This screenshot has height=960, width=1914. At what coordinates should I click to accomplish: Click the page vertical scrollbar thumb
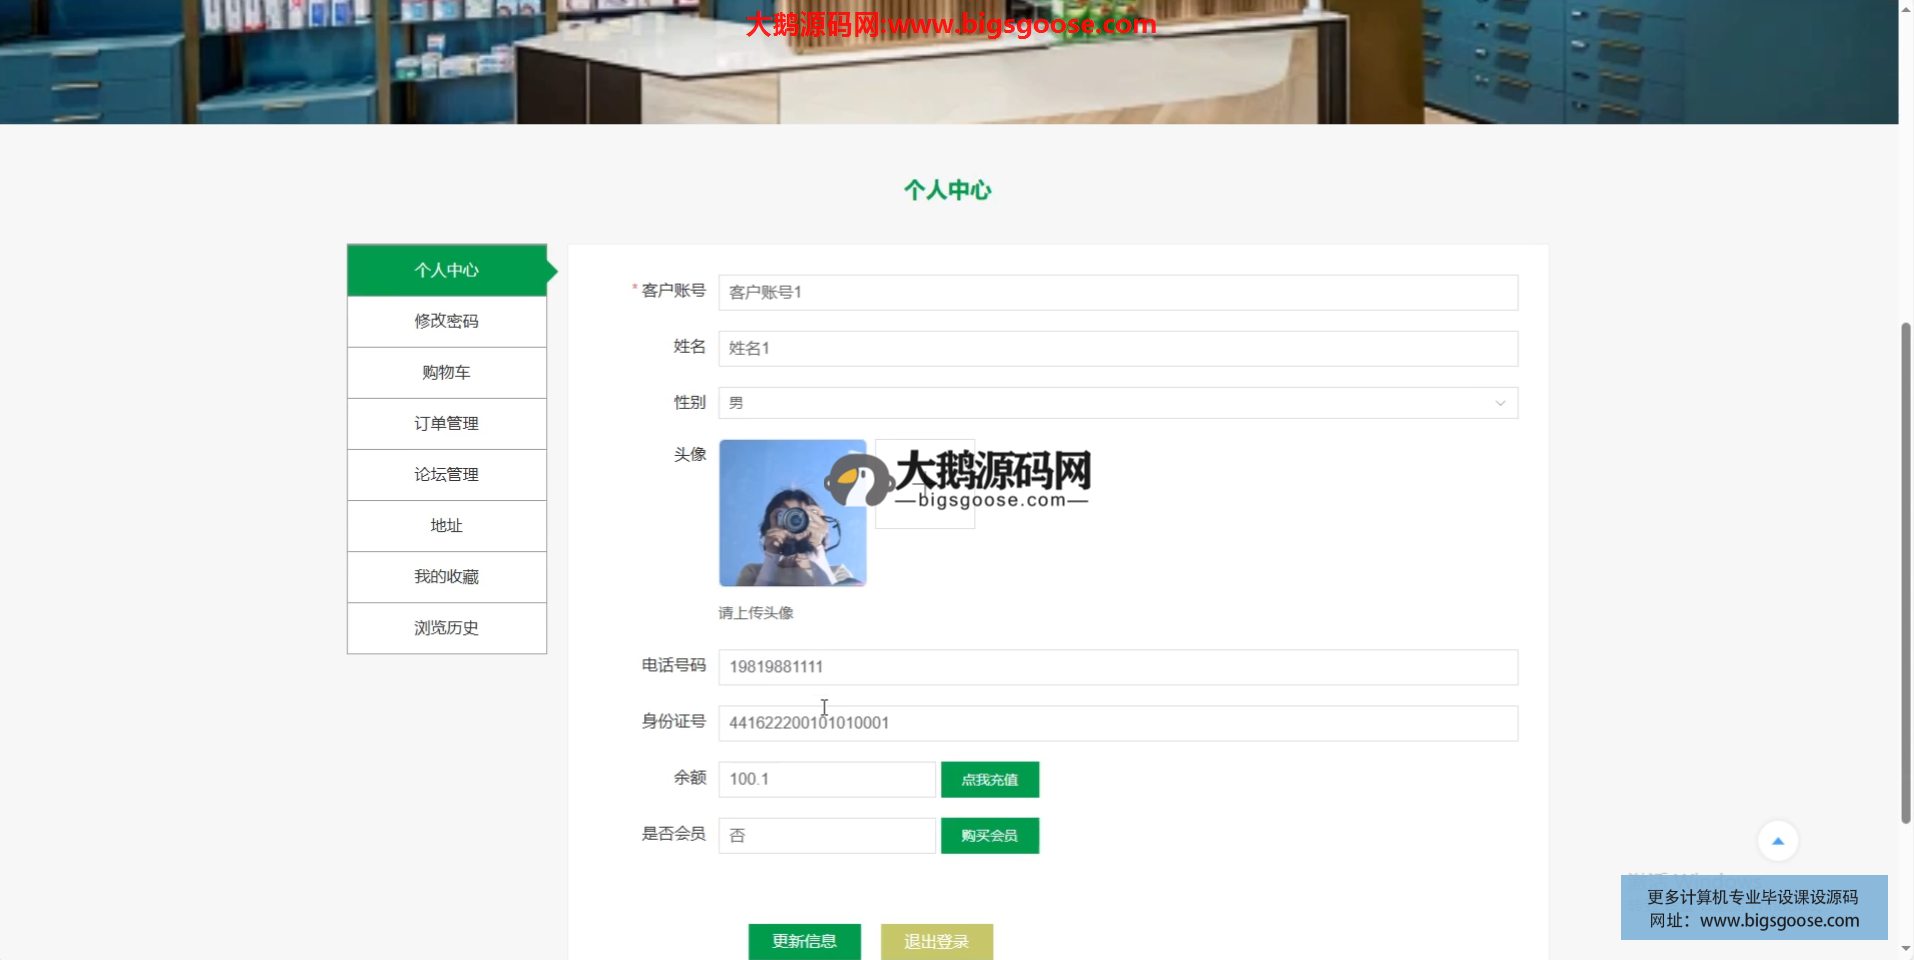point(1906,572)
